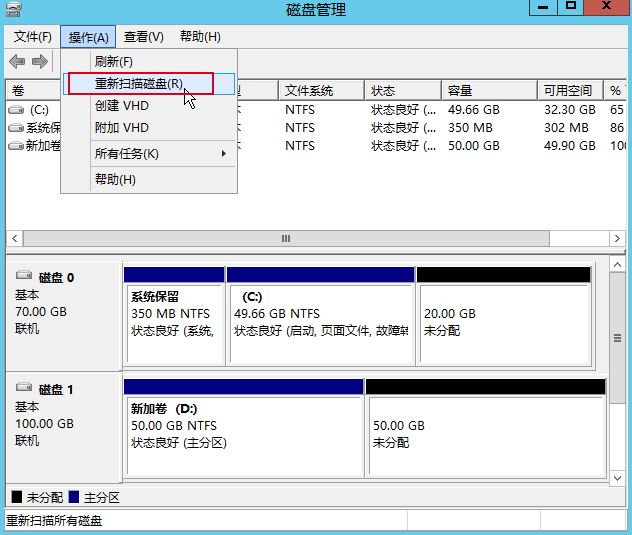Open the 查看(V) menu
This screenshot has height=535, width=632.
point(144,37)
